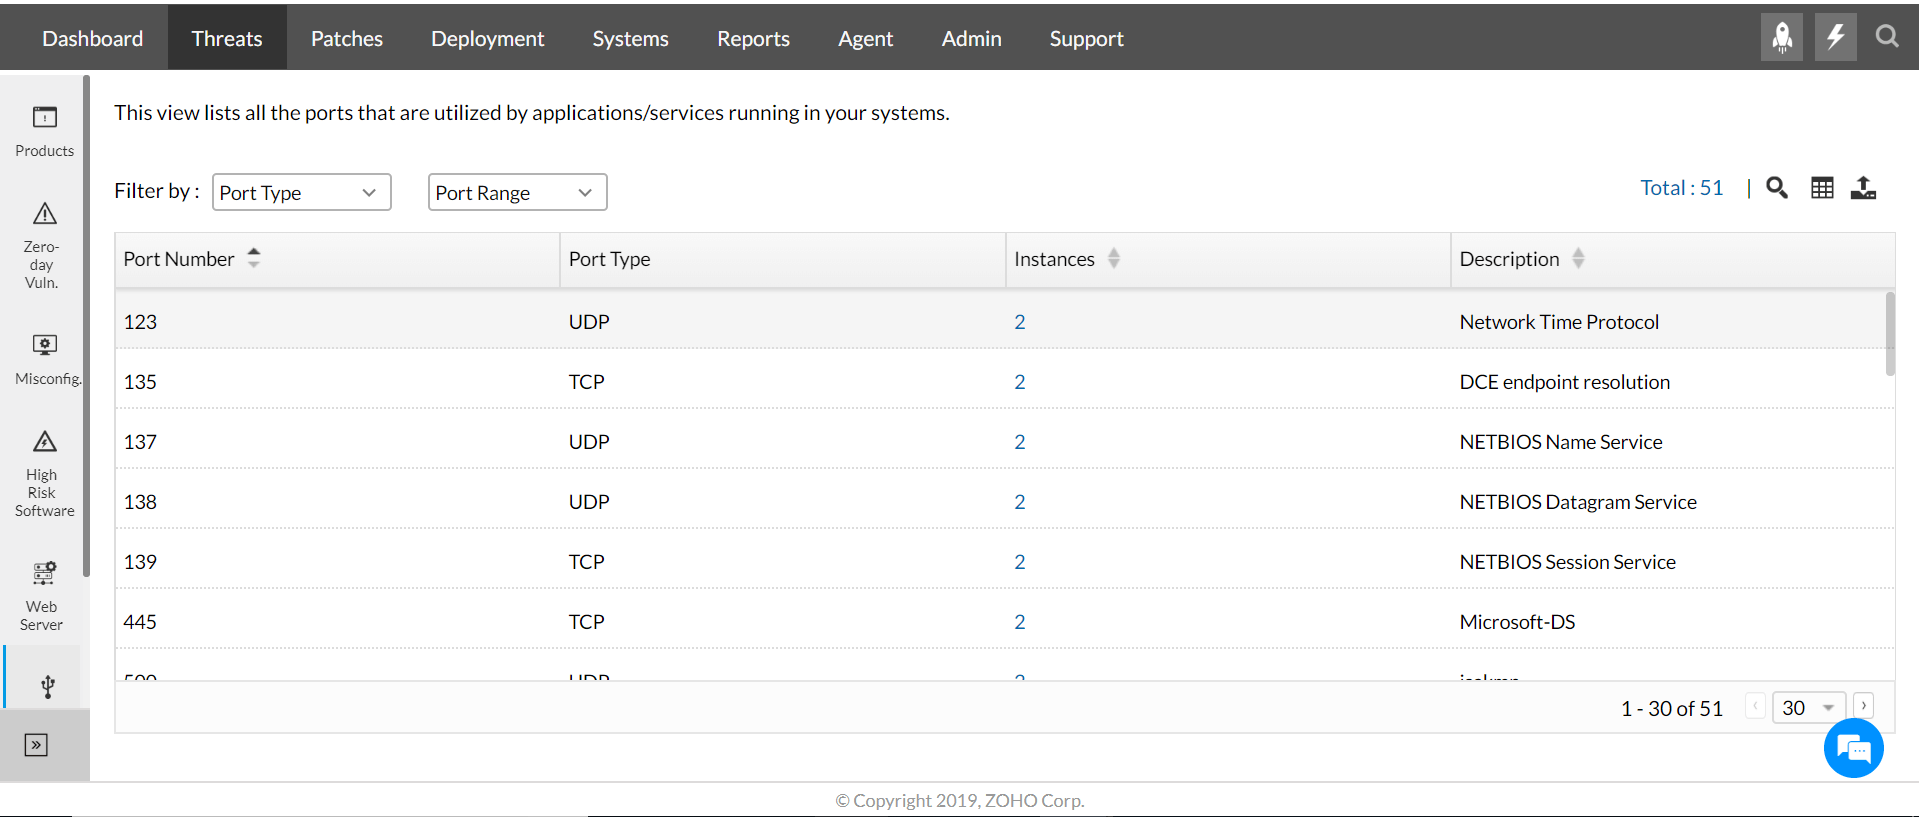
Task: Open Web Server in sidebar
Action: coord(44,596)
